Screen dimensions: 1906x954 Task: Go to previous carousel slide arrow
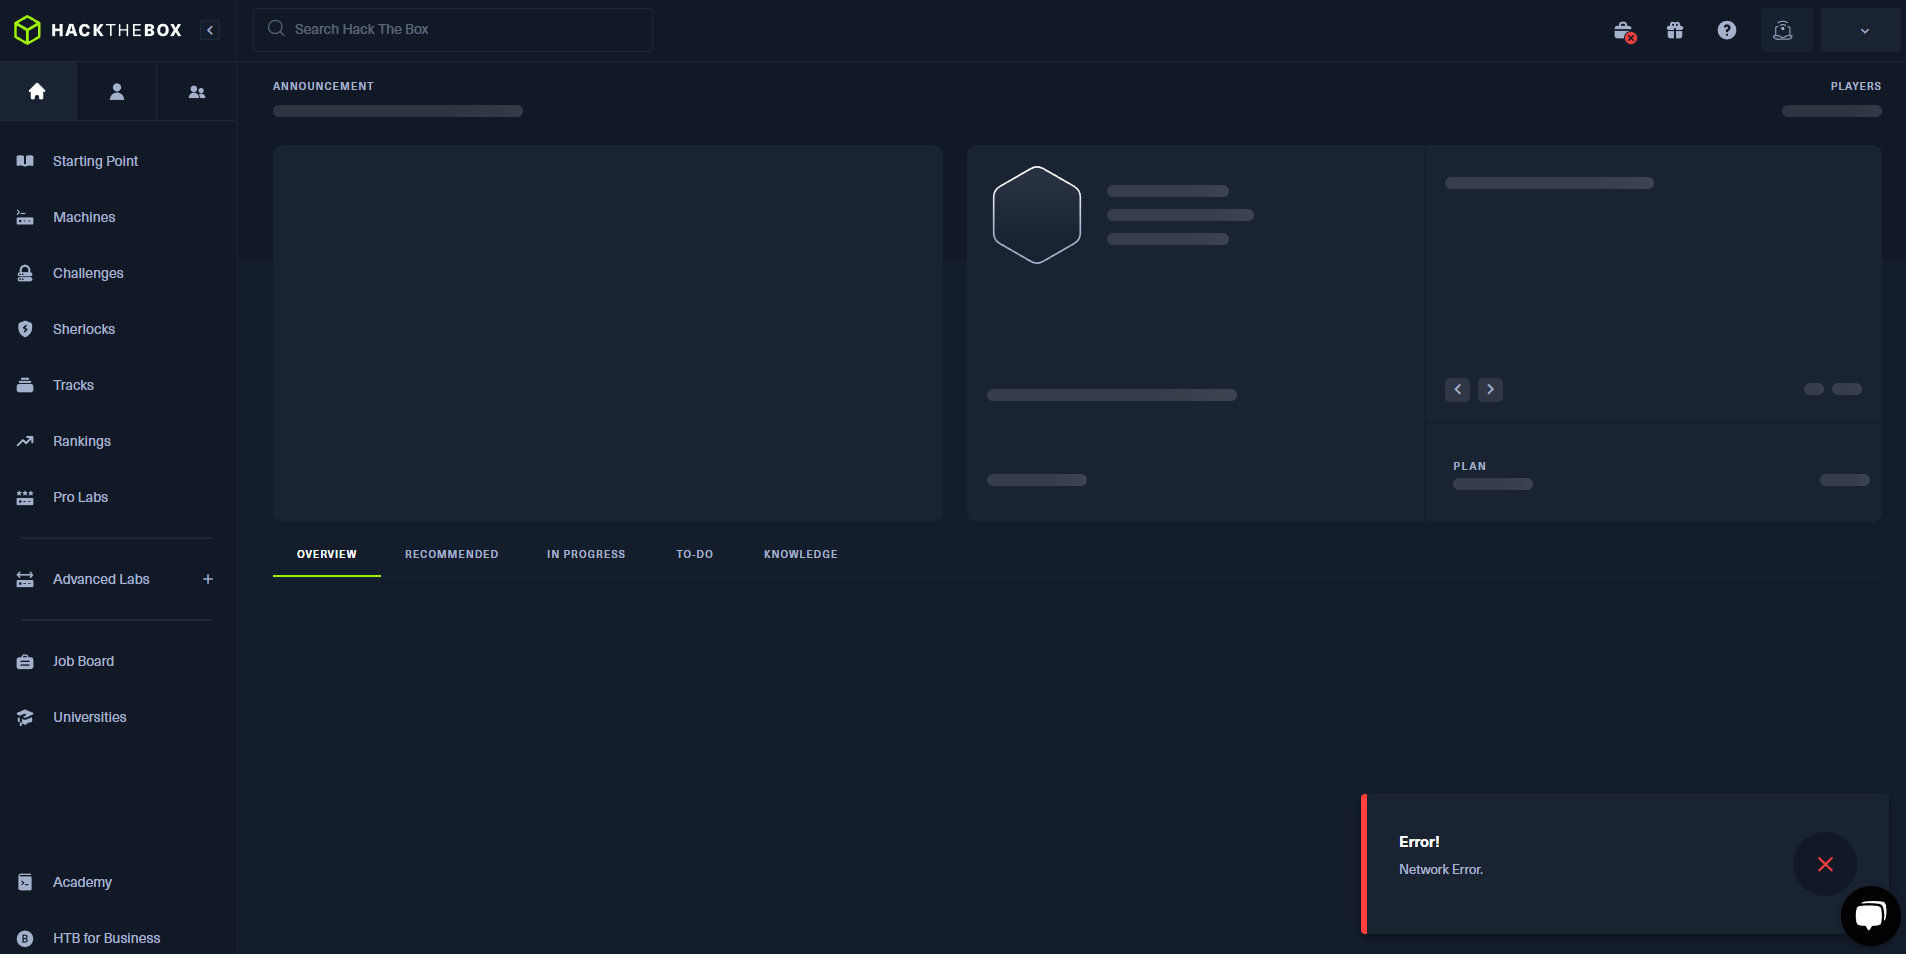(x=1457, y=389)
